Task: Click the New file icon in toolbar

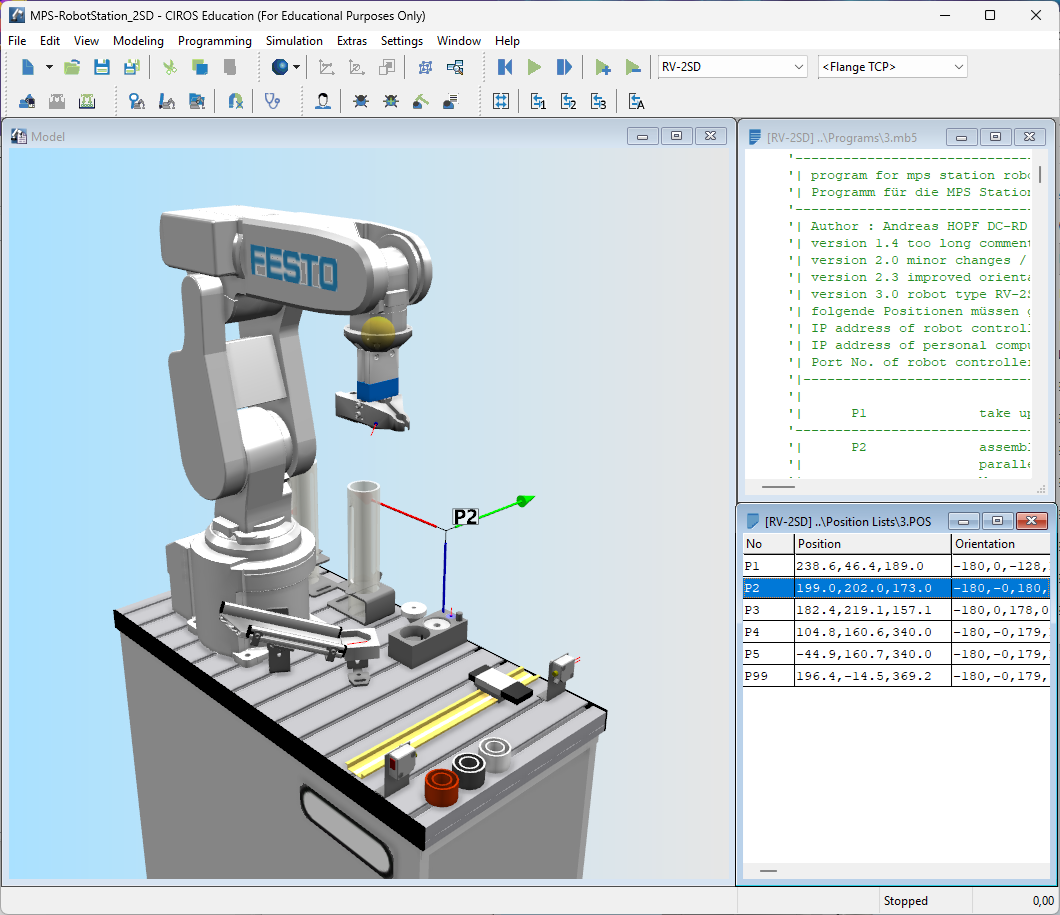Action: [x=28, y=67]
